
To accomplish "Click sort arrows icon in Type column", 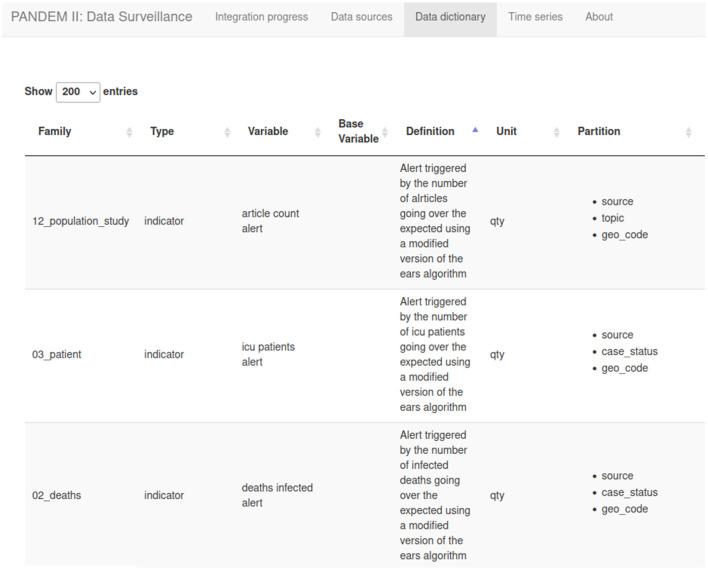I will point(229,132).
